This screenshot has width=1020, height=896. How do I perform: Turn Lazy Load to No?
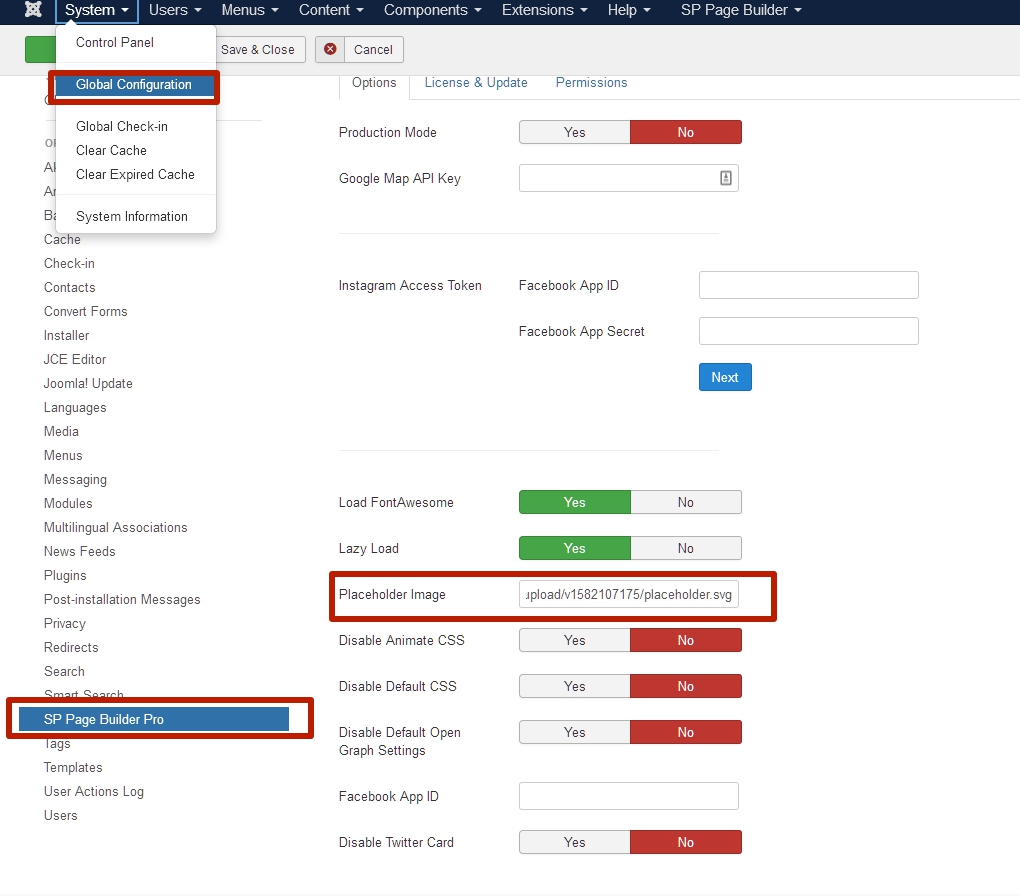point(685,548)
